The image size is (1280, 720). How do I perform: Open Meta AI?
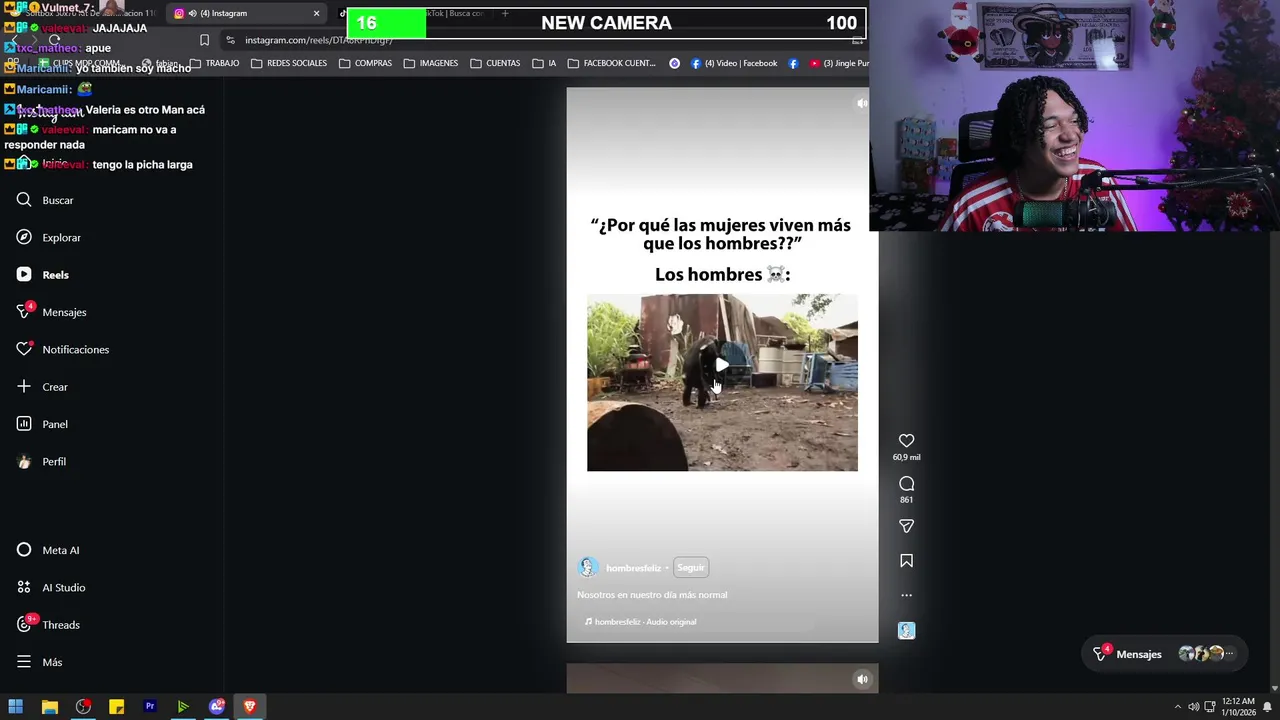coord(48,550)
